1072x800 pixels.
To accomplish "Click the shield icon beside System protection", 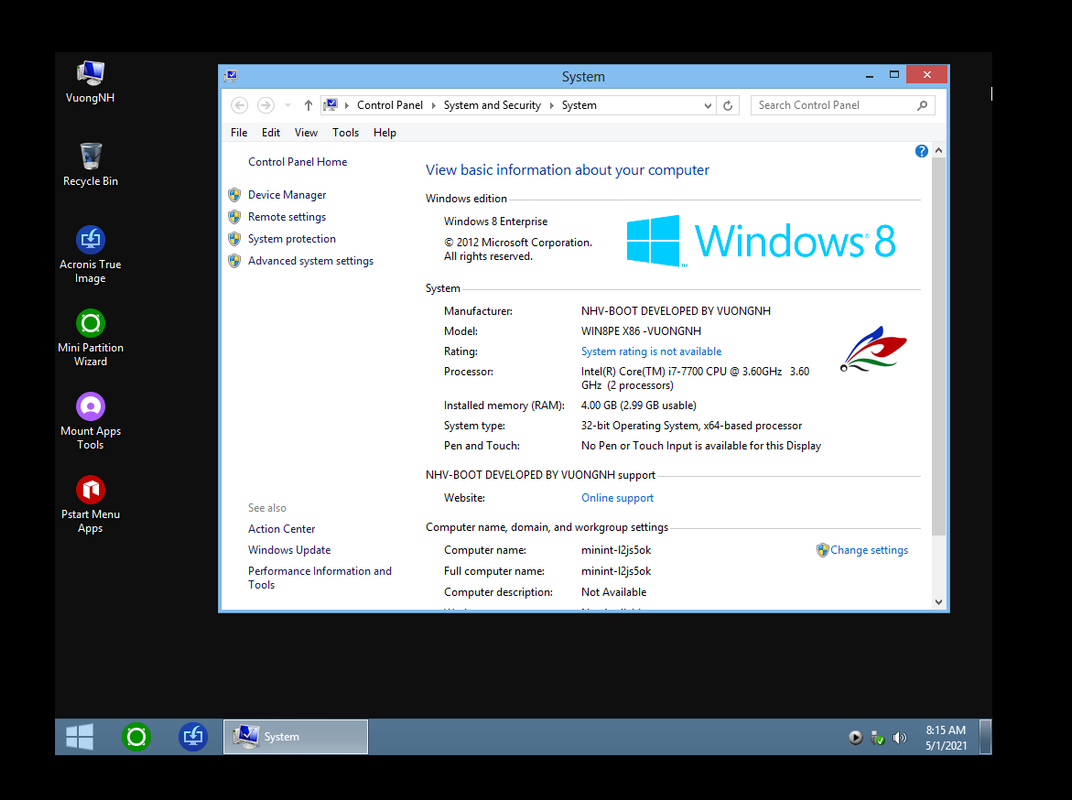I will click(x=234, y=239).
